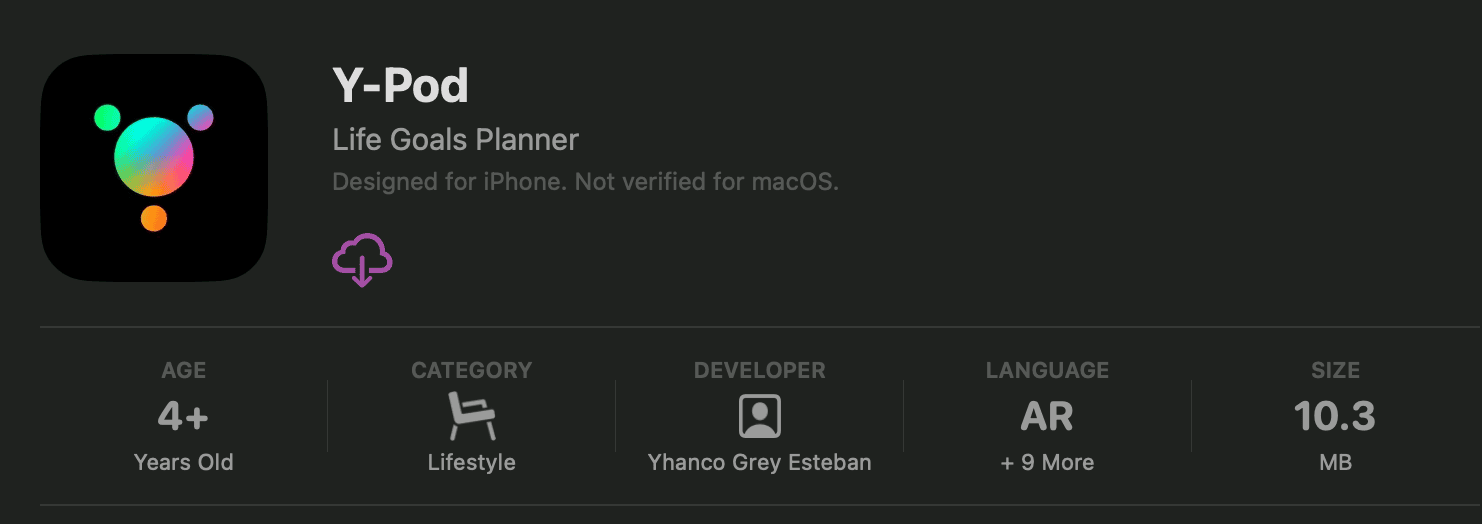The image size is (1482, 524).
Task: Open Yhanco Grey Esteban developer link
Action: pyautogui.click(x=760, y=463)
